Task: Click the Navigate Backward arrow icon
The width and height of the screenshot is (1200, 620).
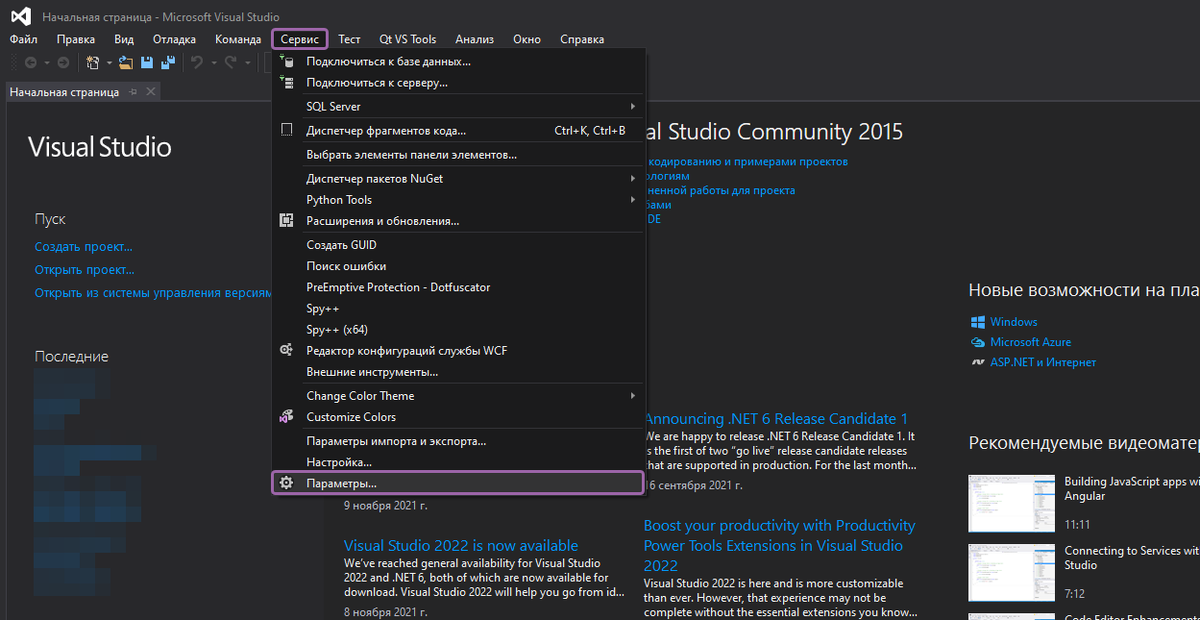Action: [x=30, y=63]
